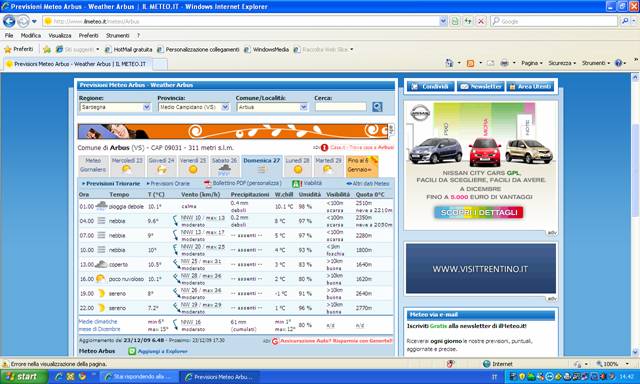This screenshot has width=640, height=384.
Task: Click the Google search magnifier icon
Action: point(625,21)
